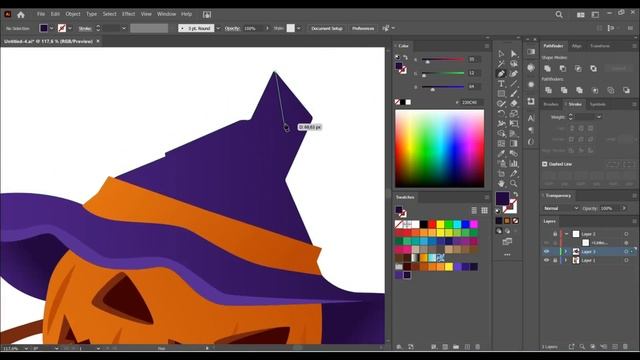This screenshot has height=360, width=640.
Task: Click the Minus Front shape mode icon
Action: [x=563, y=69]
